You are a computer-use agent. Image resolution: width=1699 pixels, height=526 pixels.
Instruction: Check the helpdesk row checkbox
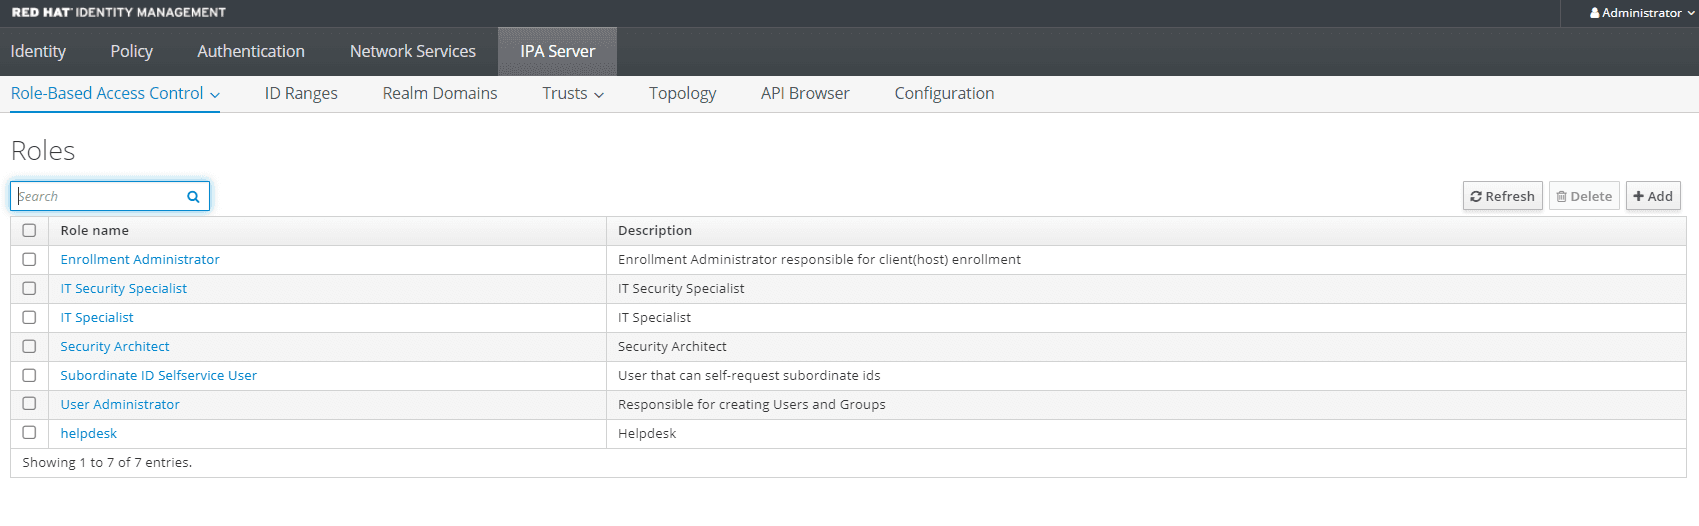click(x=29, y=432)
